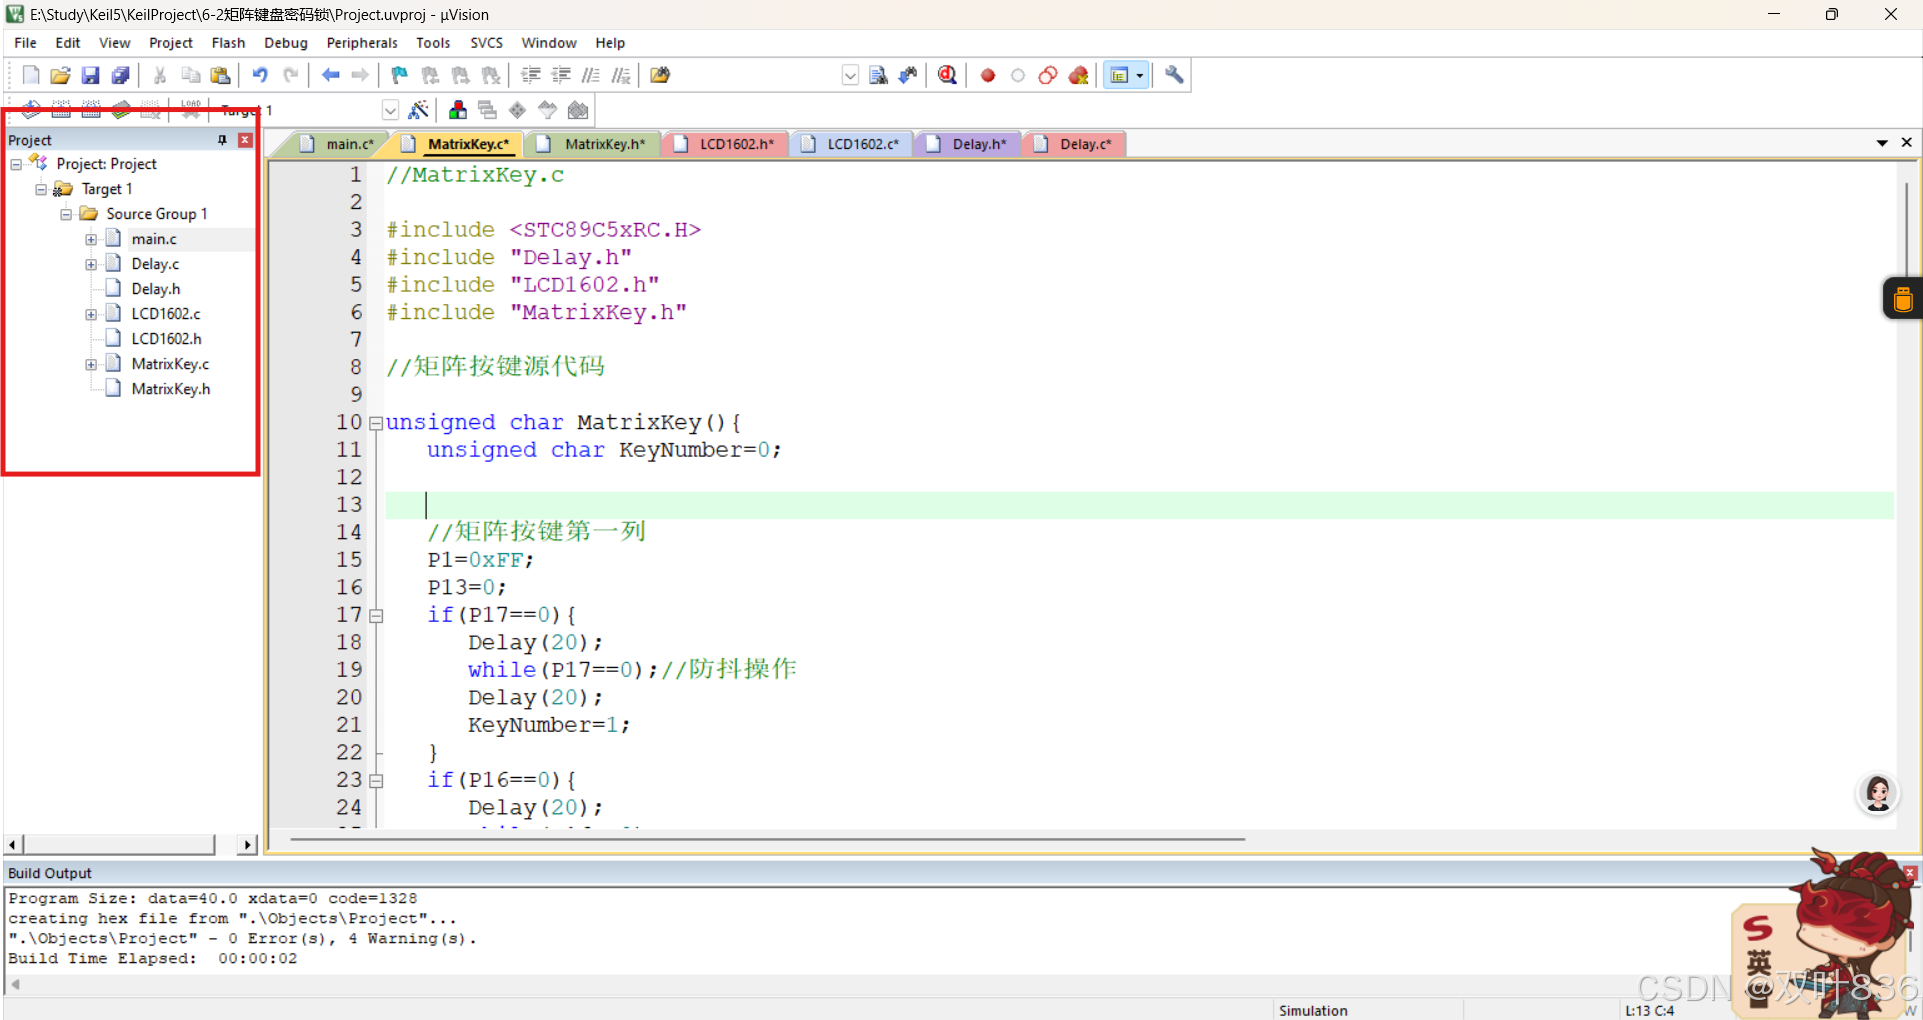Click Project panel scroll right arrow

coord(247,845)
